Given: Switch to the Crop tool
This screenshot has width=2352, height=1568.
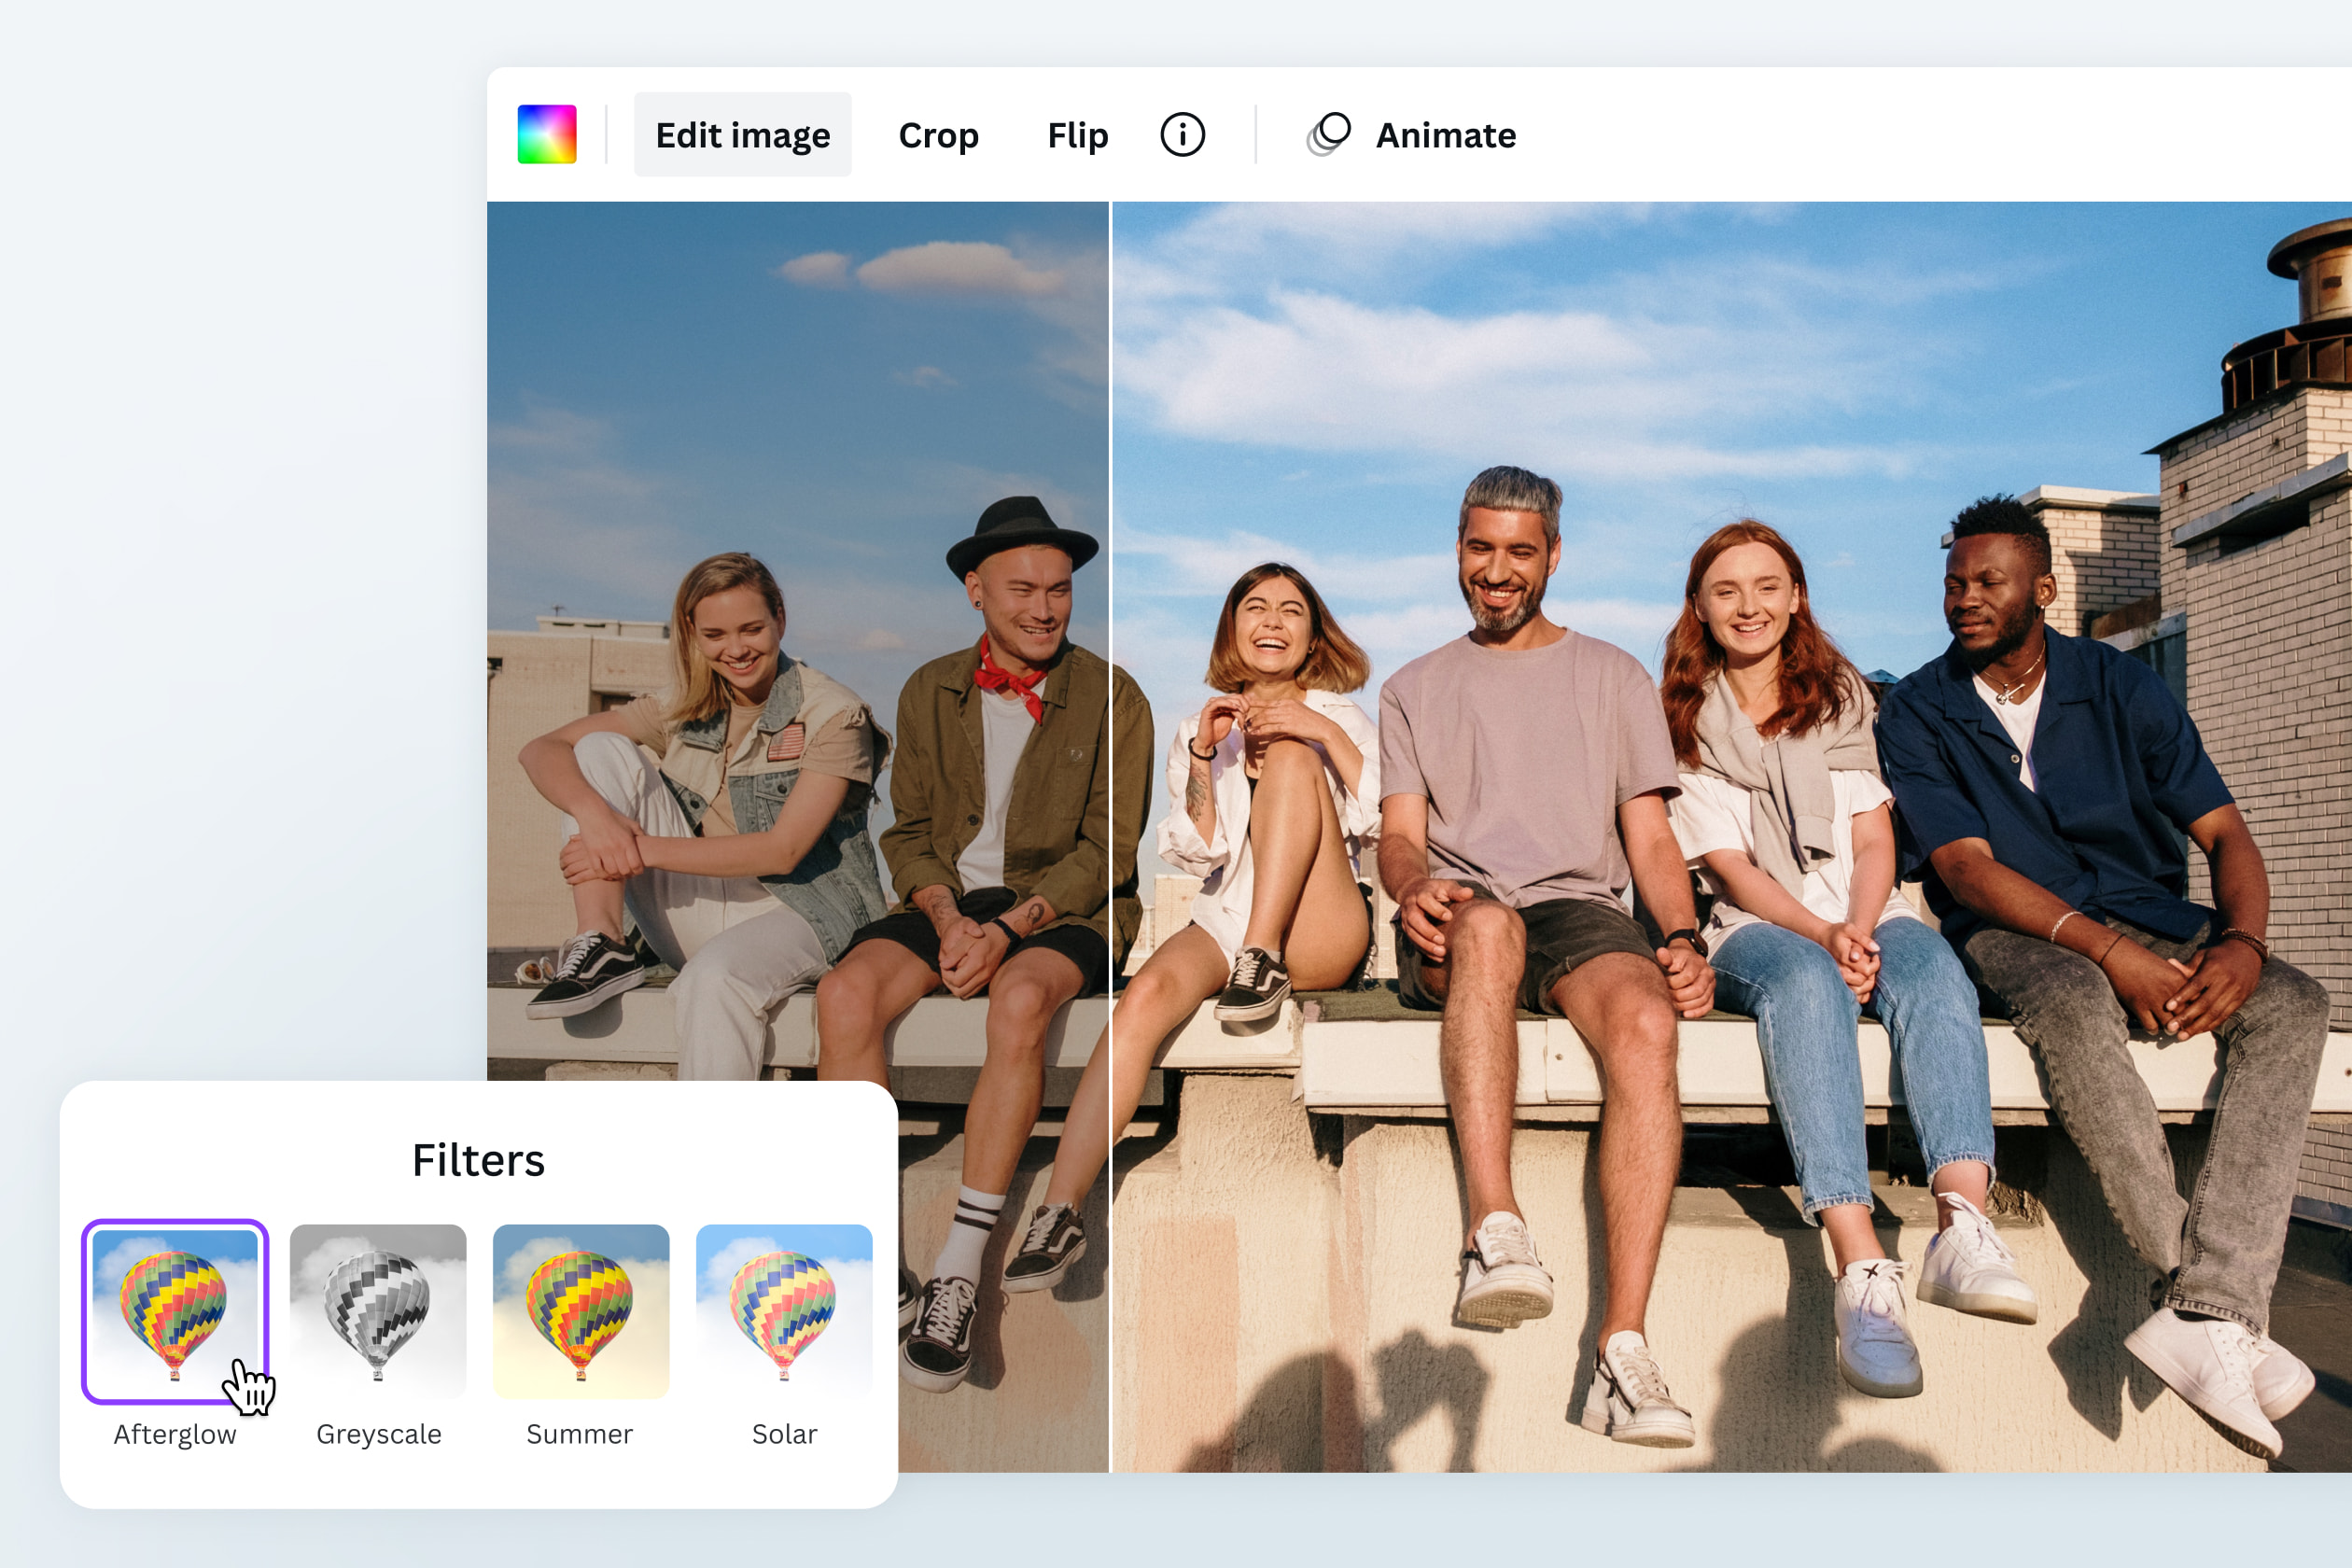Looking at the screenshot, I should (938, 134).
